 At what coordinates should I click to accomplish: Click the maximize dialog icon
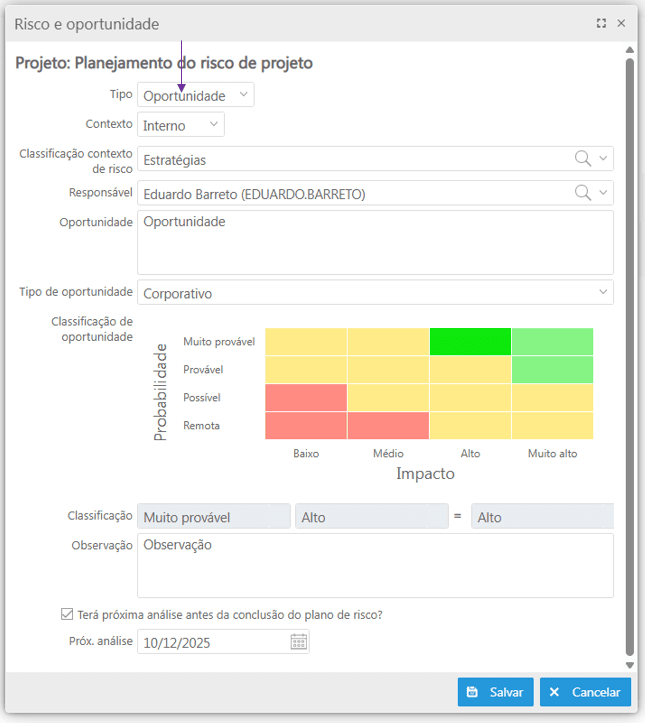[601, 23]
